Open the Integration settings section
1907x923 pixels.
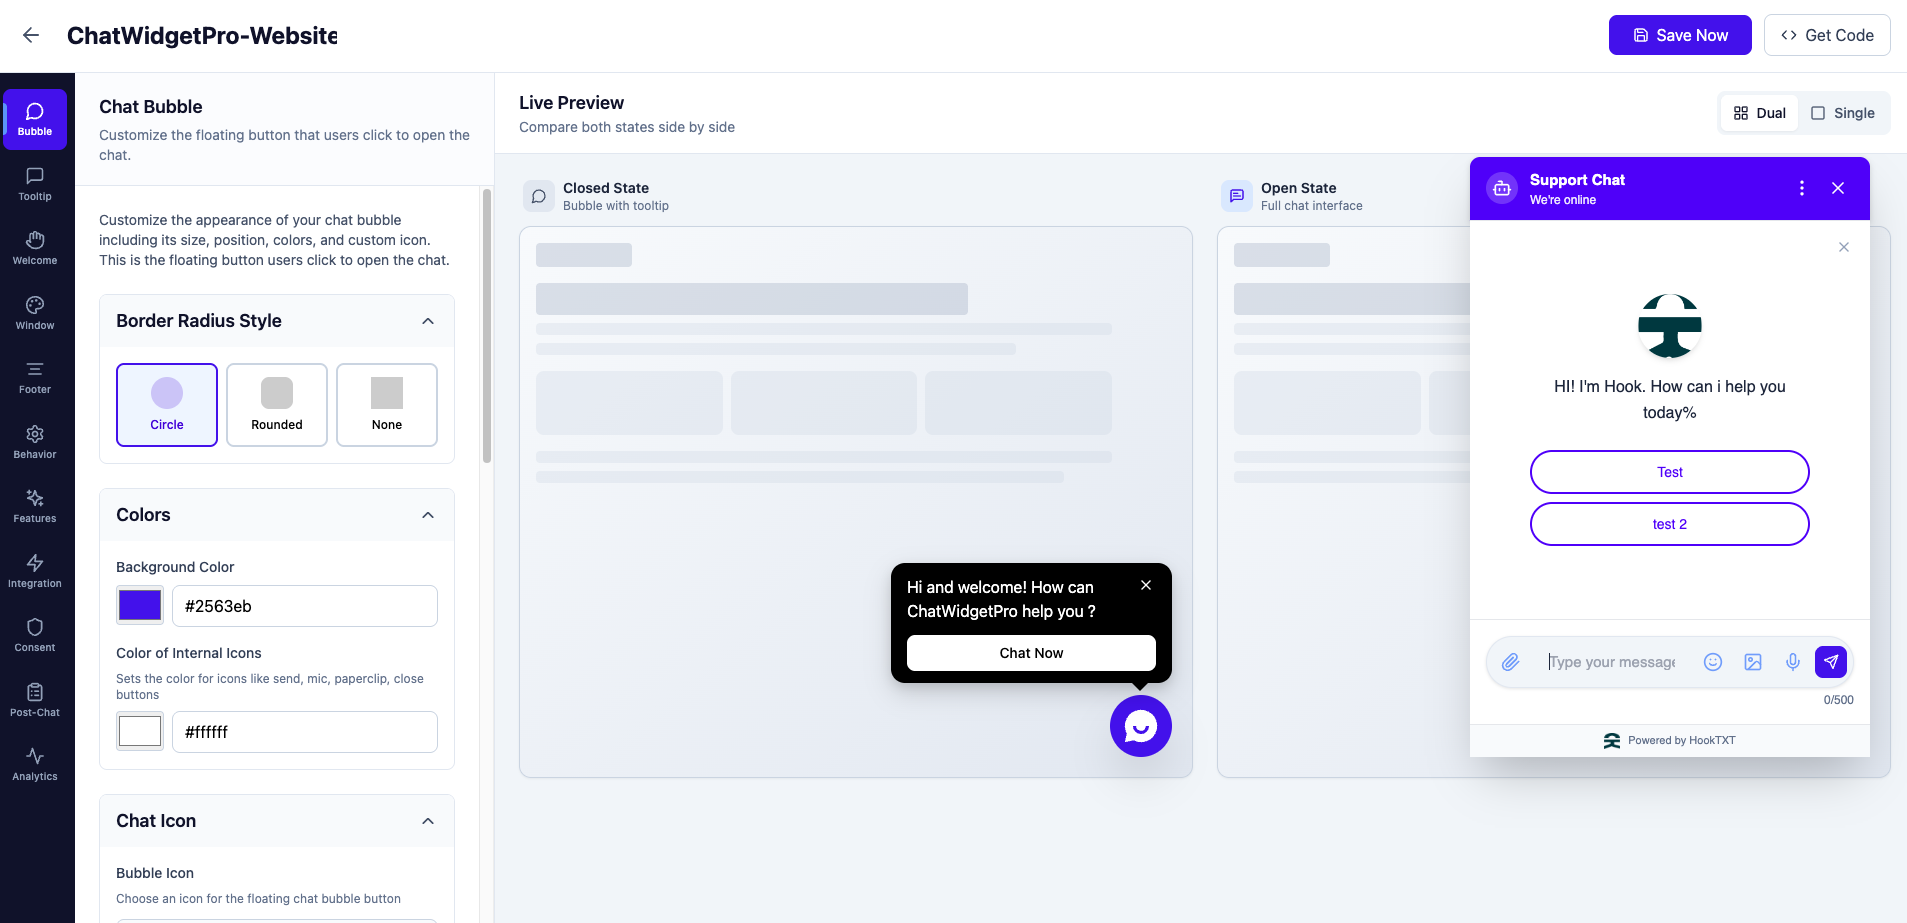pyautogui.click(x=35, y=571)
